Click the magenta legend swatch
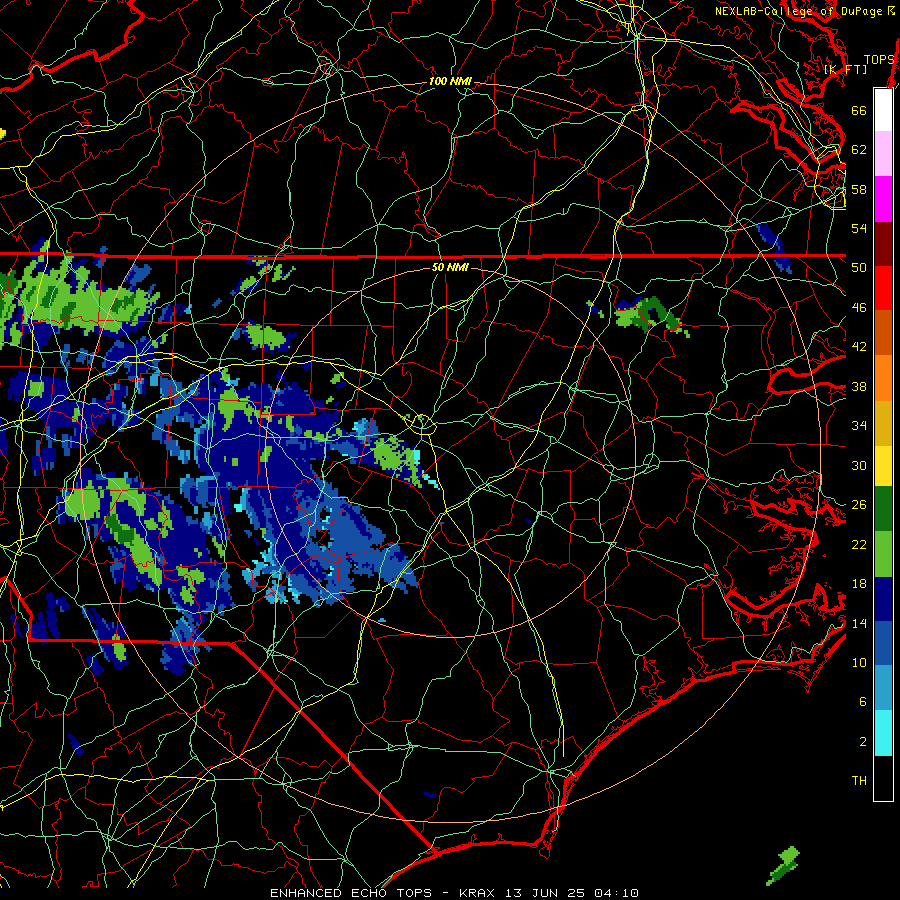This screenshot has width=900, height=900. [883, 199]
